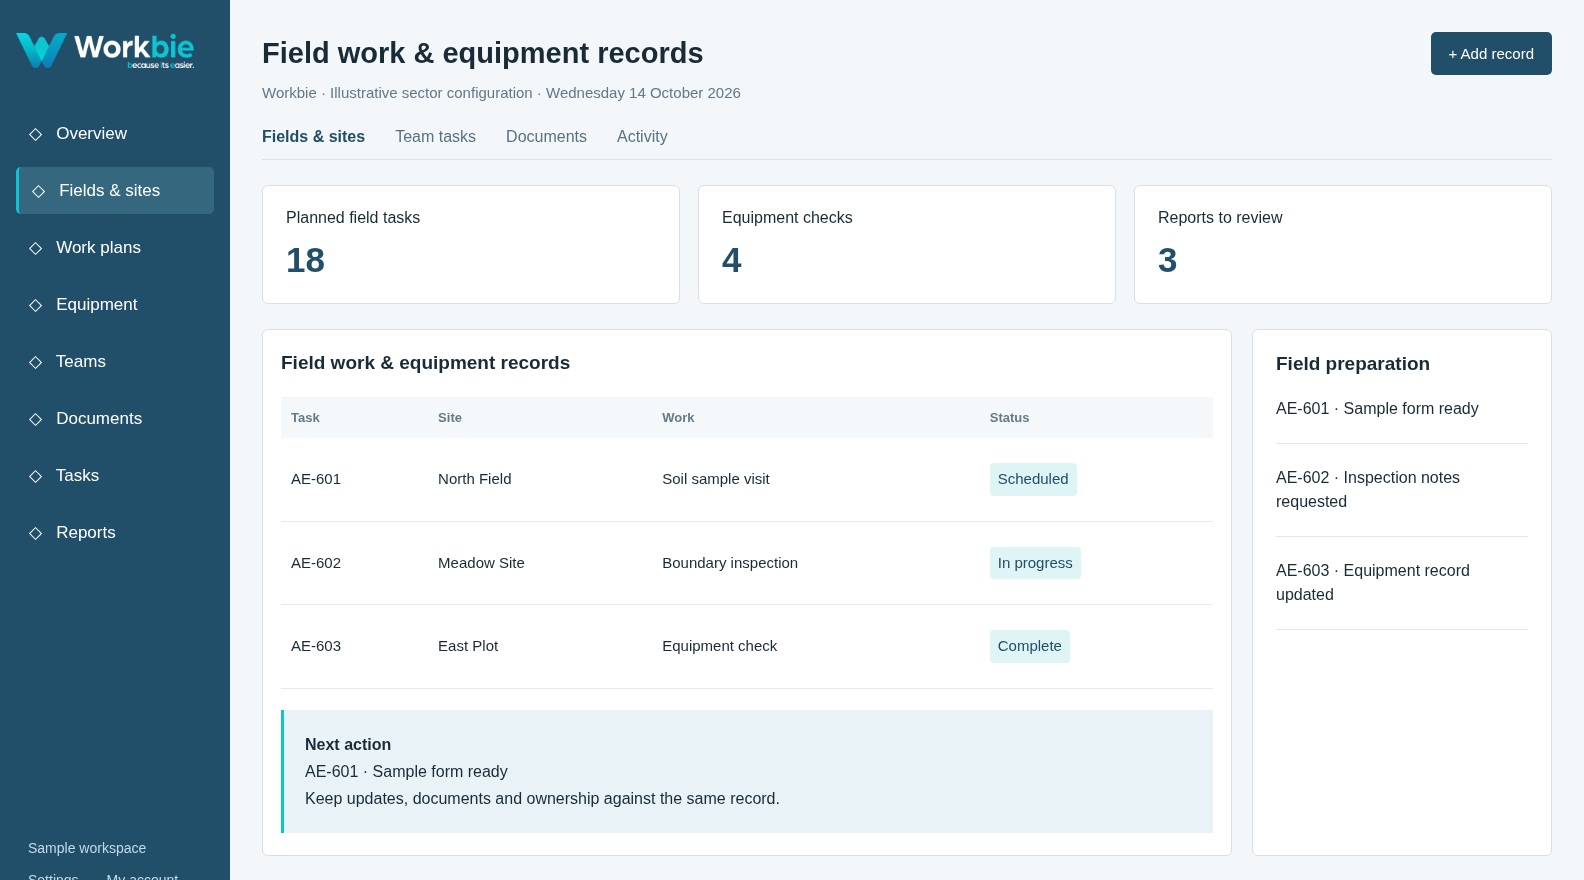The image size is (1584, 880).
Task: Click the Soil sample visit work cell
Action: [716, 479]
